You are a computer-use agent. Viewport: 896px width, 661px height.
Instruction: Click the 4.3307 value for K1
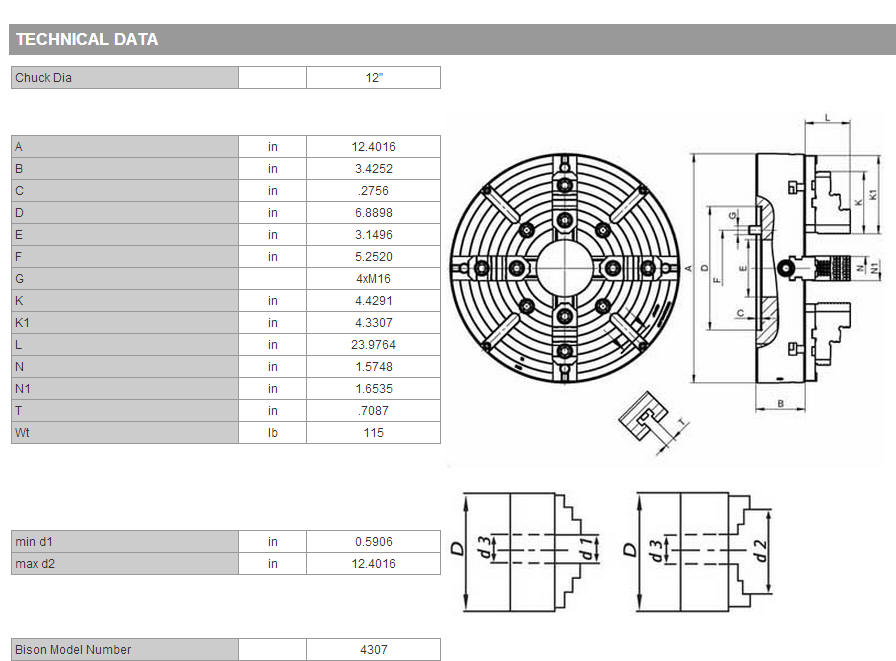[373, 323]
